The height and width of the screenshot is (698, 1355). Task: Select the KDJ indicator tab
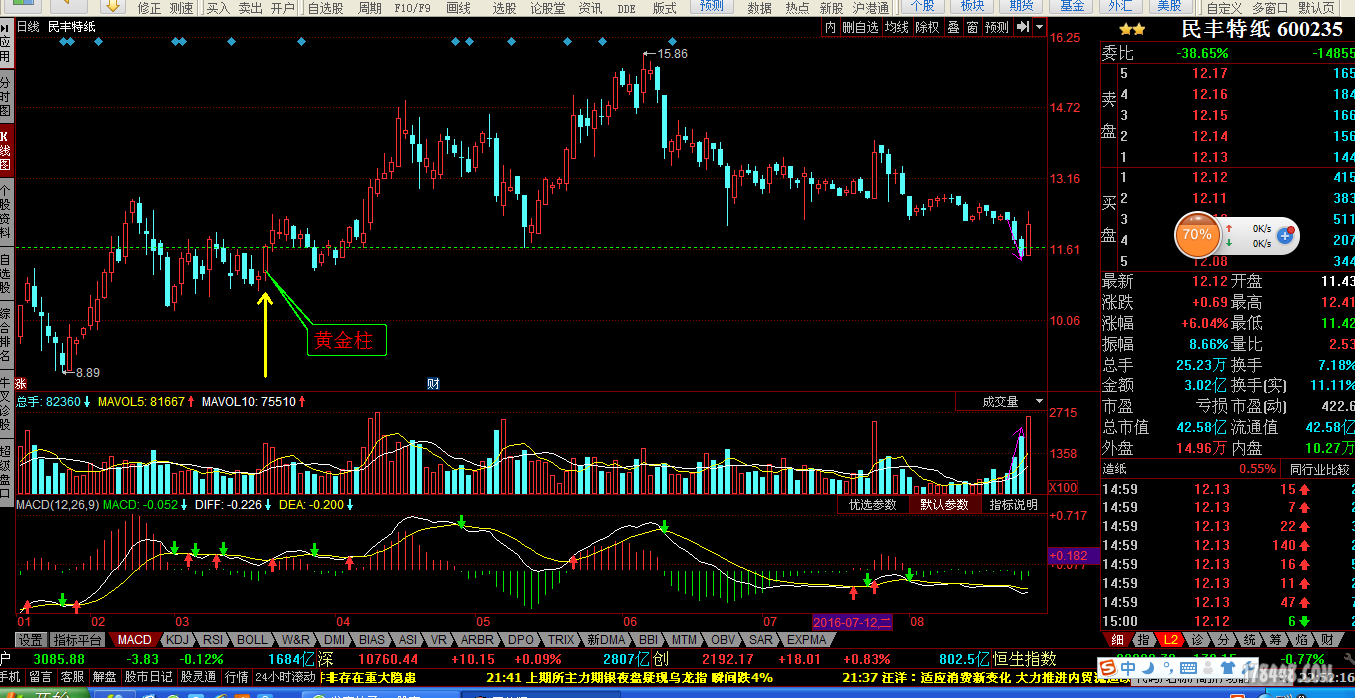click(x=177, y=639)
